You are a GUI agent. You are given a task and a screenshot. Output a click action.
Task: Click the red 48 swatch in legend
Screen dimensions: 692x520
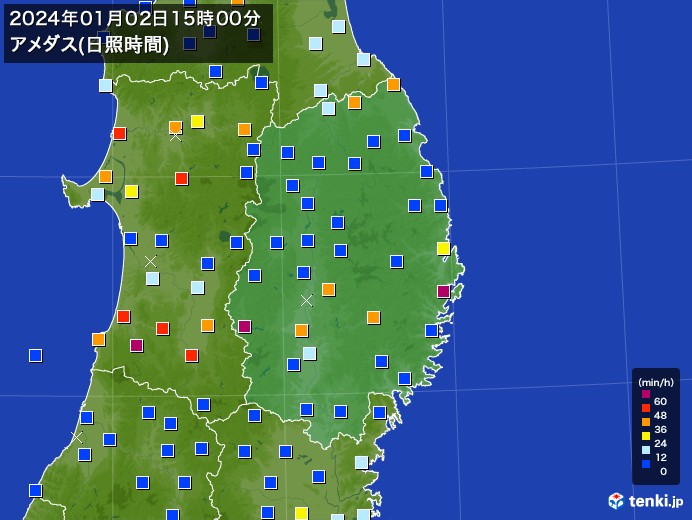coord(646,408)
